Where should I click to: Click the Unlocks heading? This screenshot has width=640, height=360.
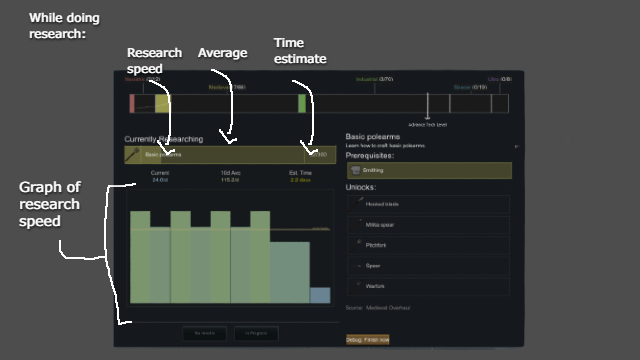(x=361, y=187)
